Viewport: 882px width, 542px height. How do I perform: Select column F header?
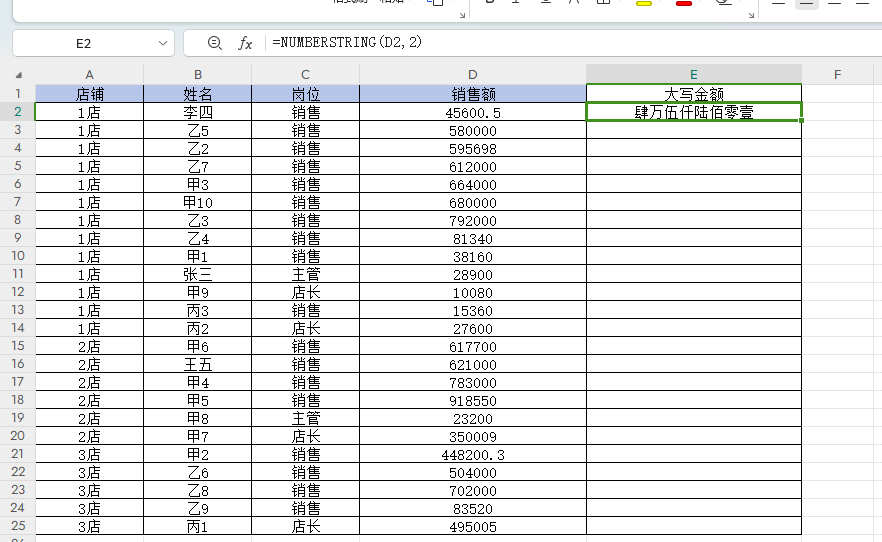pos(838,74)
